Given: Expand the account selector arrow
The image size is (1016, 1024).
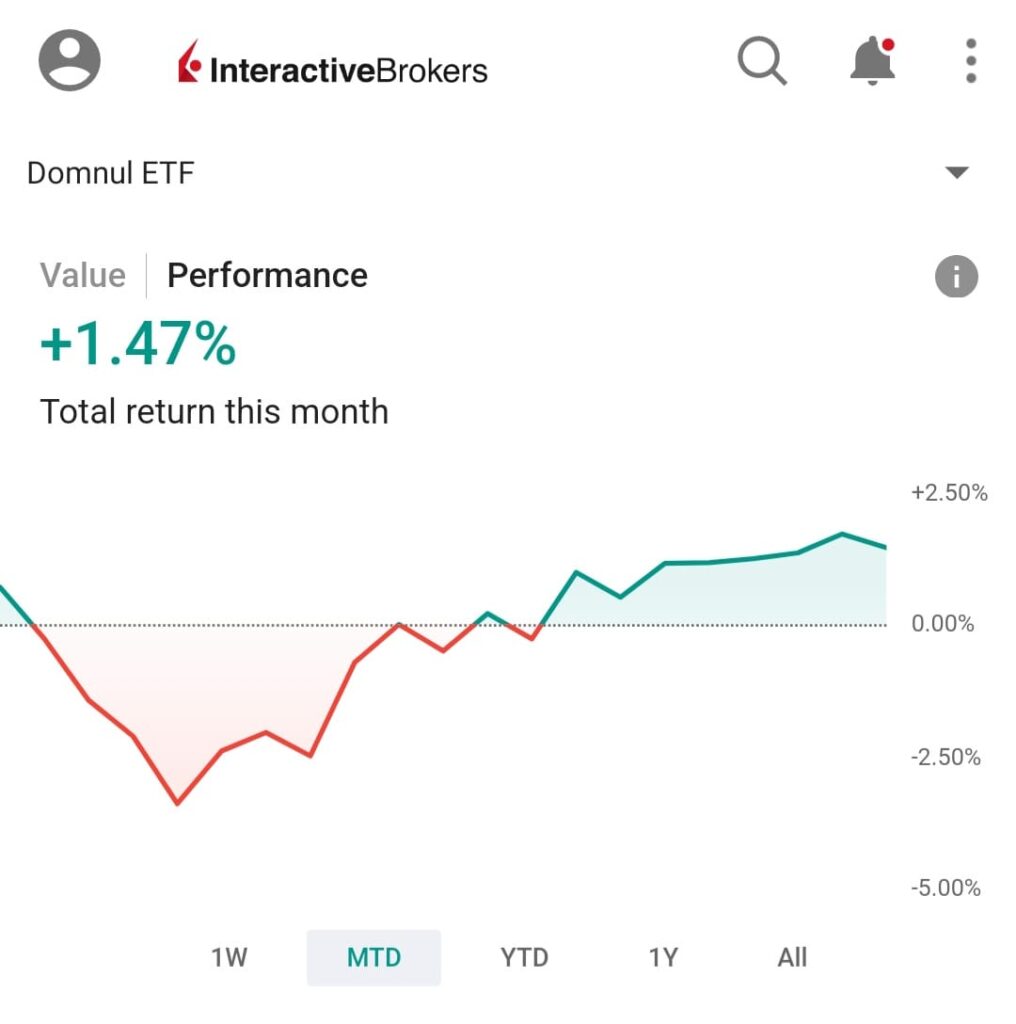Looking at the screenshot, I should [x=957, y=173].
